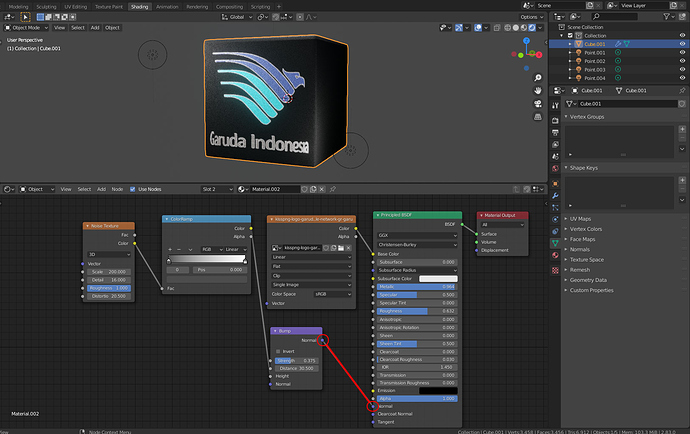Open the Tool properties tab
The width and height of the screenshot is (690, 434).
coord(555,106)
